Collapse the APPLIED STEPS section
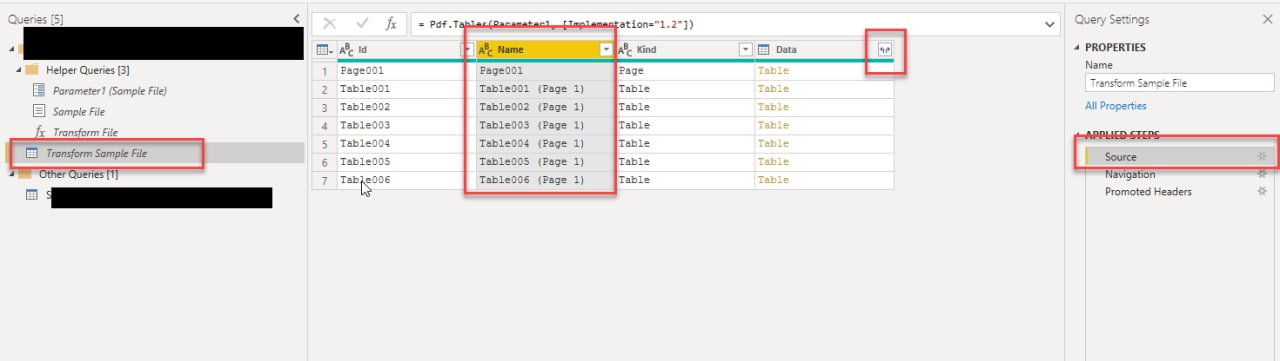Image resolution: width=1280 pixels, height=361 pixels. [1078, 135]
